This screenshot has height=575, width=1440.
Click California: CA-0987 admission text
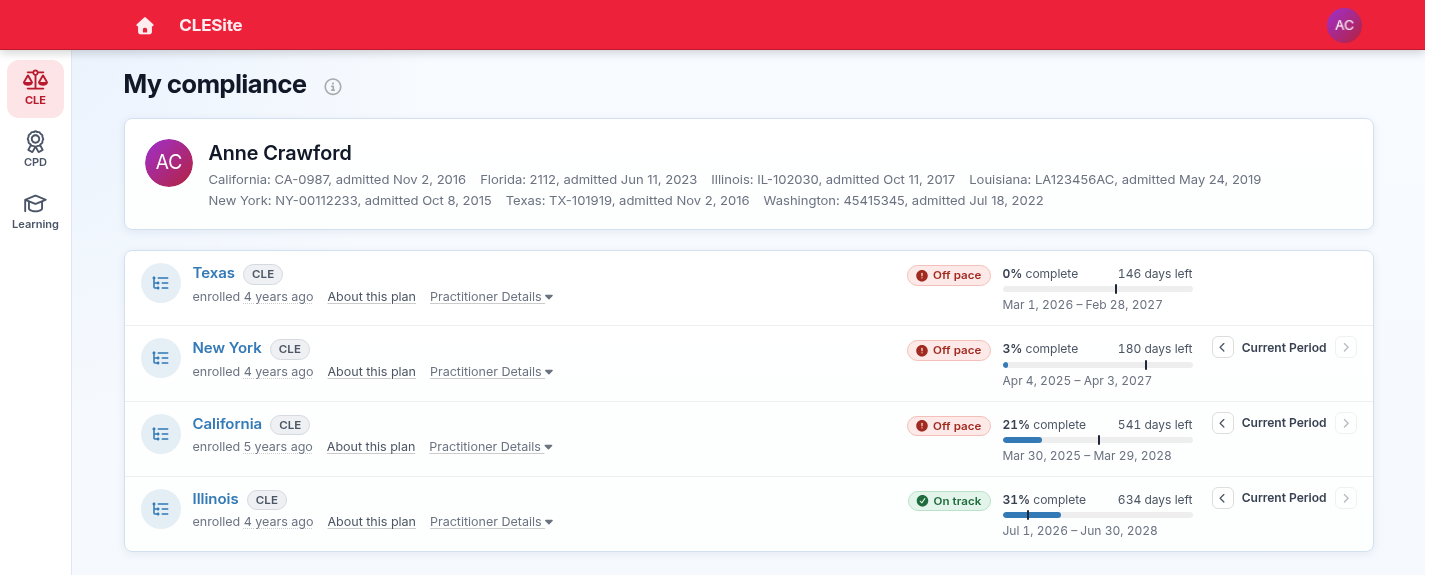point(337,180)
